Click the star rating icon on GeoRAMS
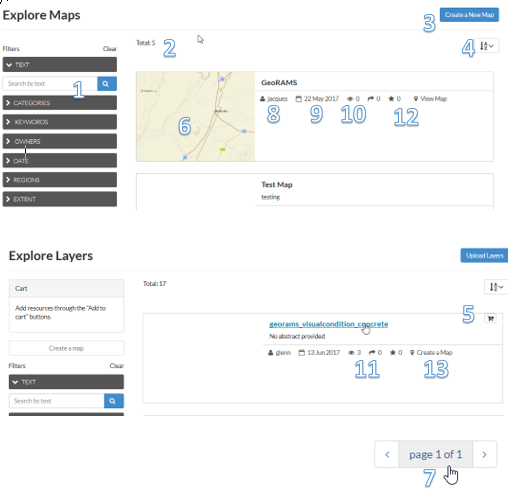 tap(391, 99)
